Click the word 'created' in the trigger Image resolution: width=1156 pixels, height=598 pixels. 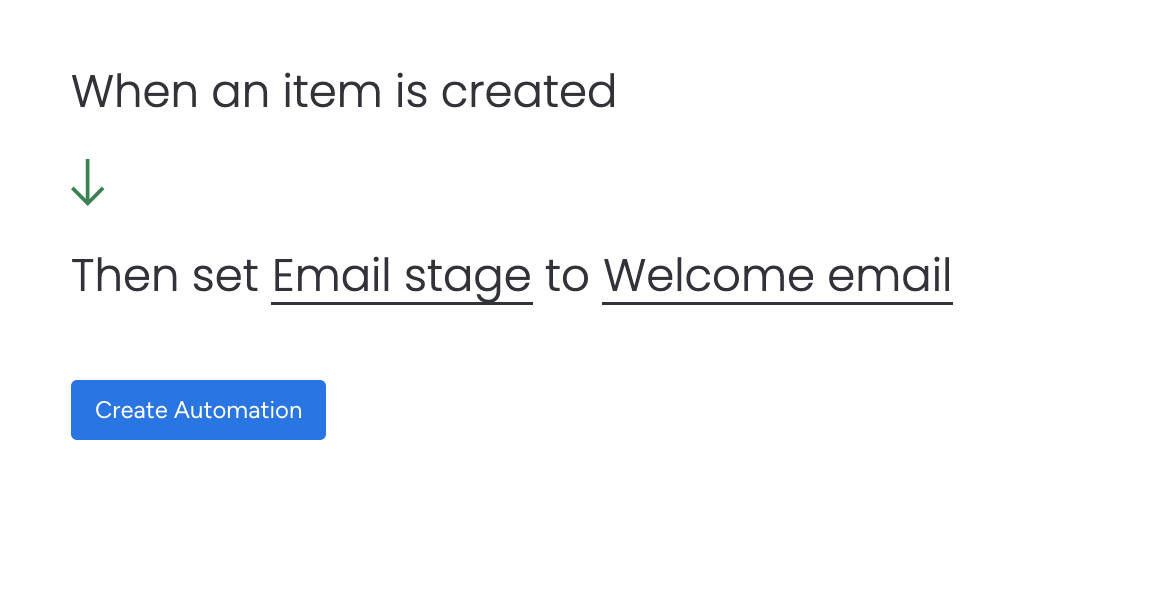(529, 92)
